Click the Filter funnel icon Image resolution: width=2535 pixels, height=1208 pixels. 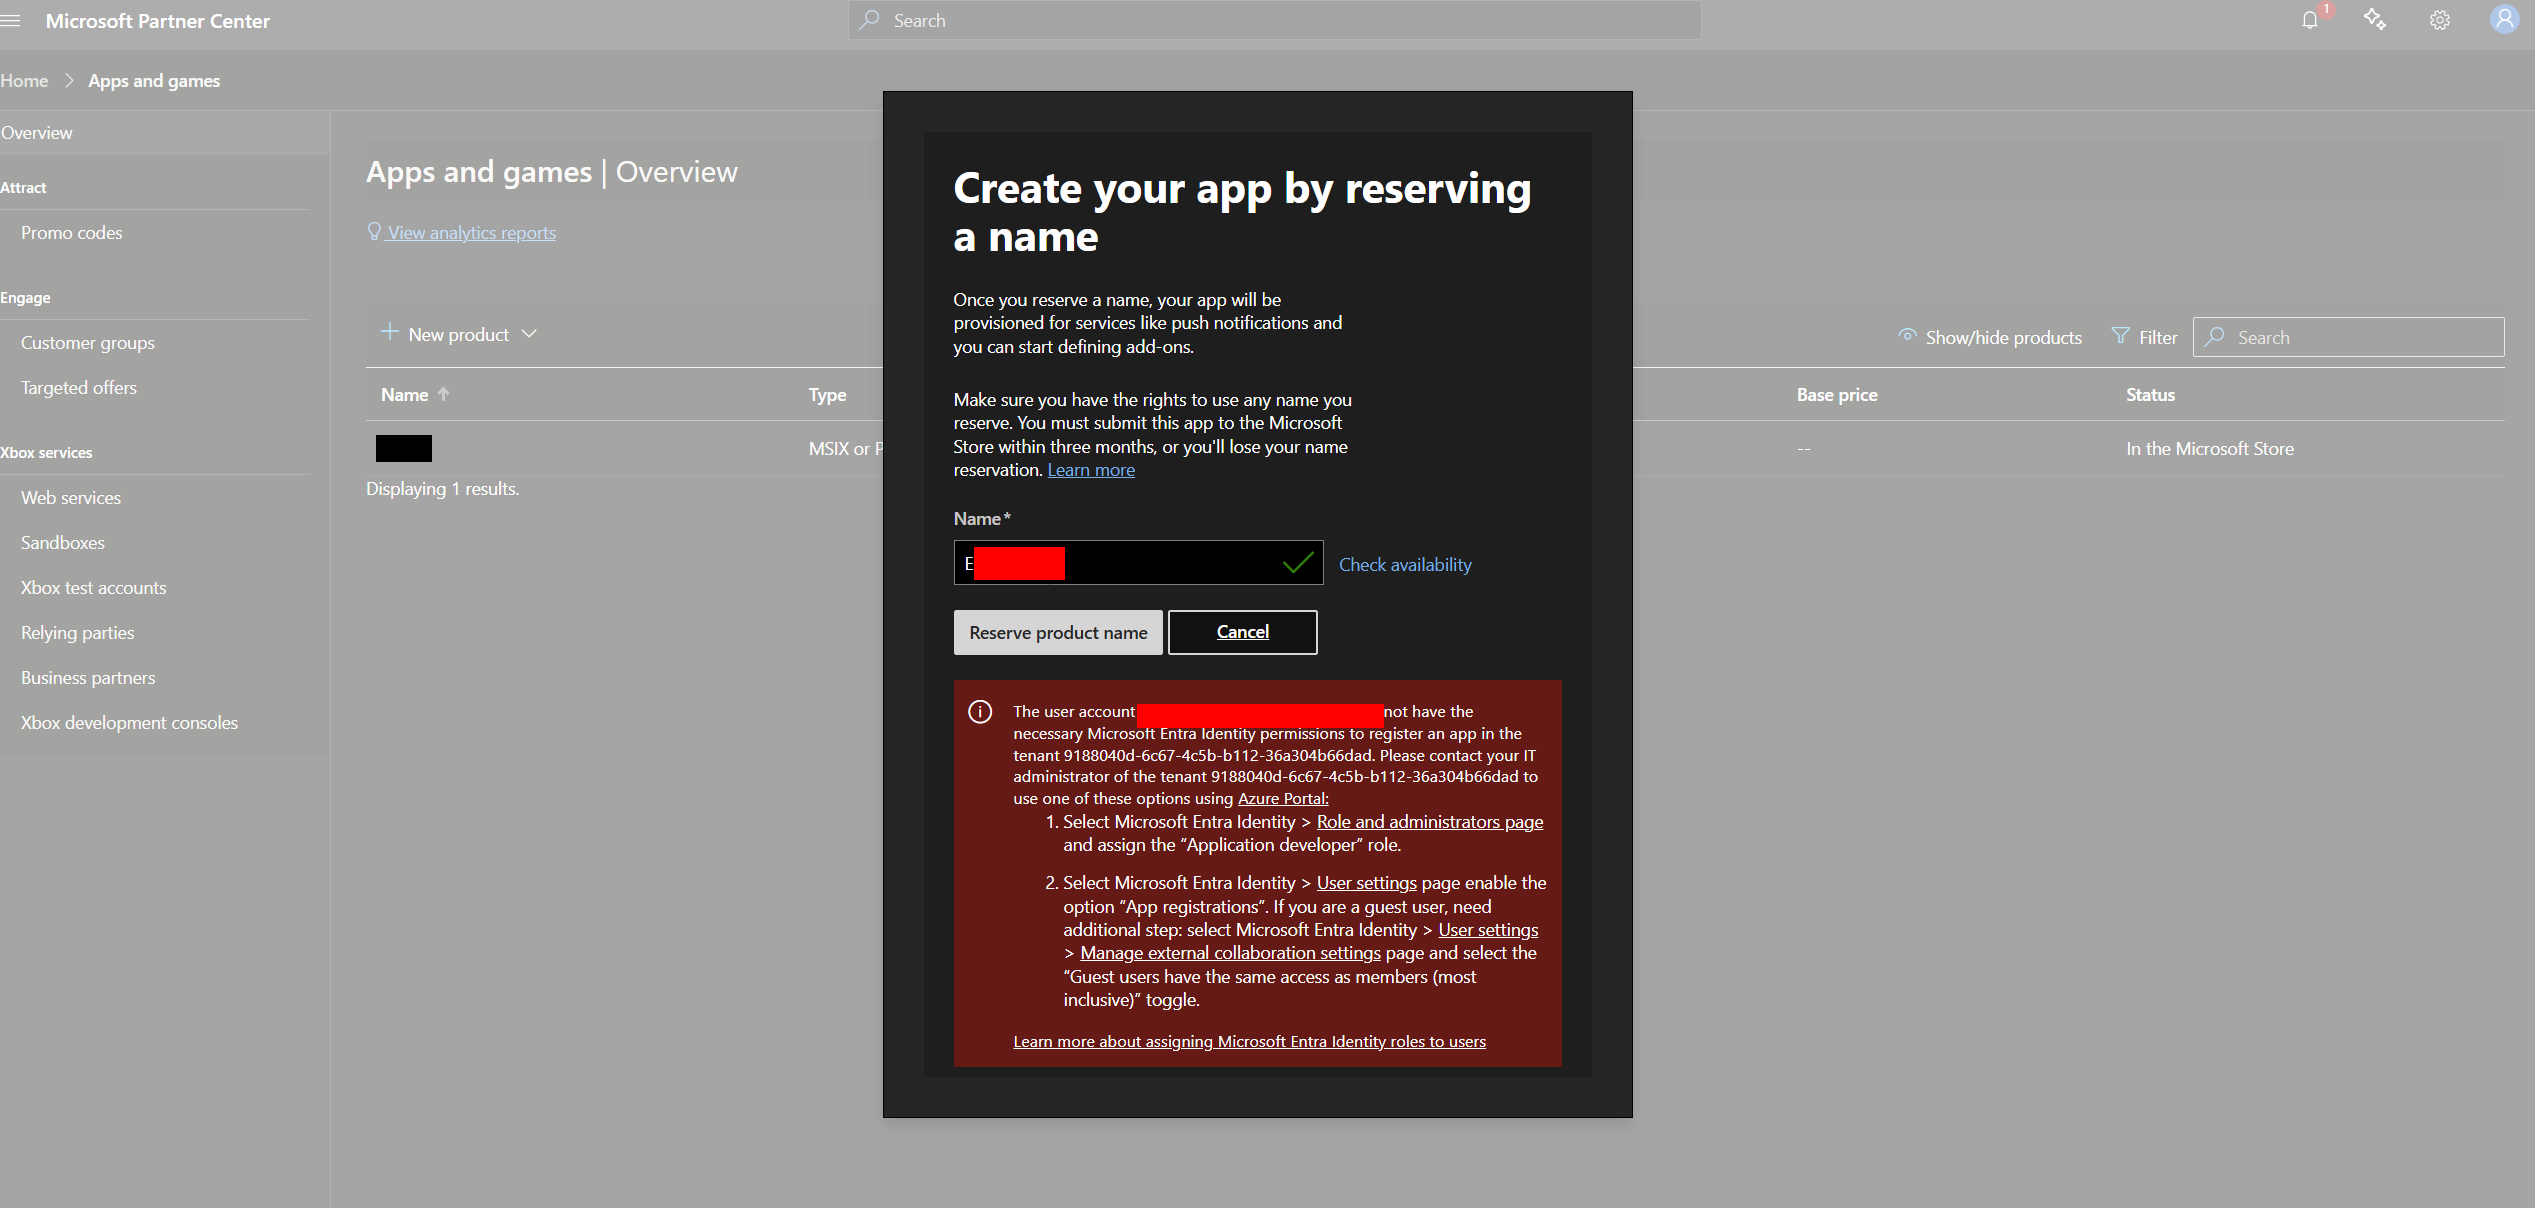pos(2120,337)
